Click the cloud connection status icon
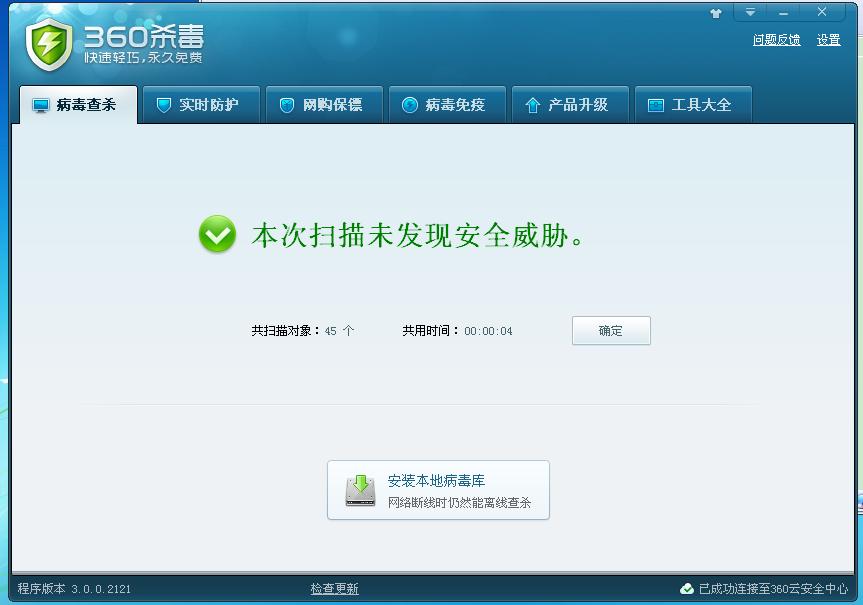 pos(686,589)
